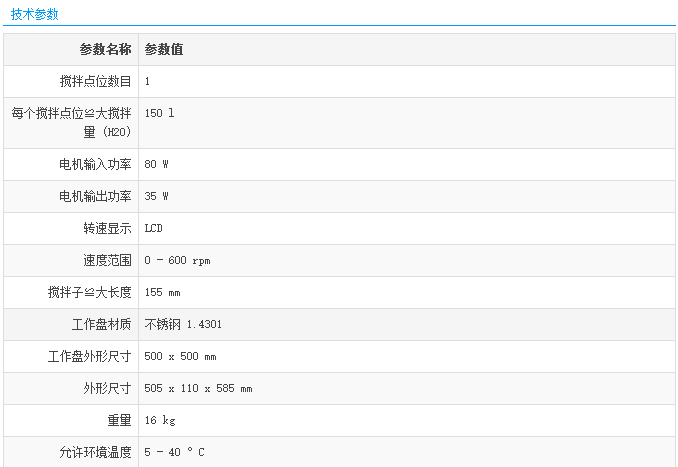Click the 35 W value cell
678x467 pixels.
(156, 196)
